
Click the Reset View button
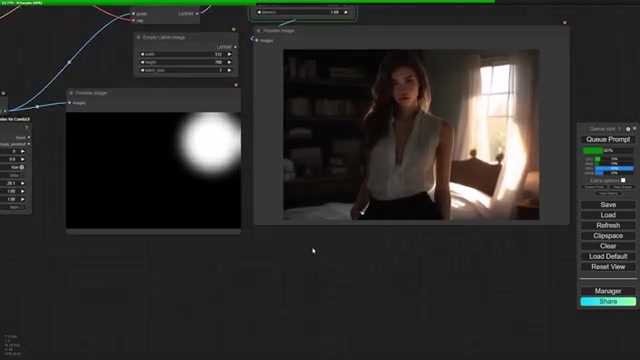pyautogui.click(x=608, y=267)
